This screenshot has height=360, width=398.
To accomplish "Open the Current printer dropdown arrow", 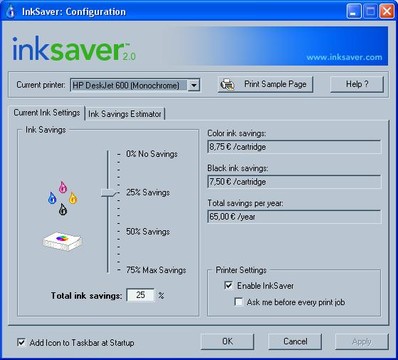I will coord(193,85).
